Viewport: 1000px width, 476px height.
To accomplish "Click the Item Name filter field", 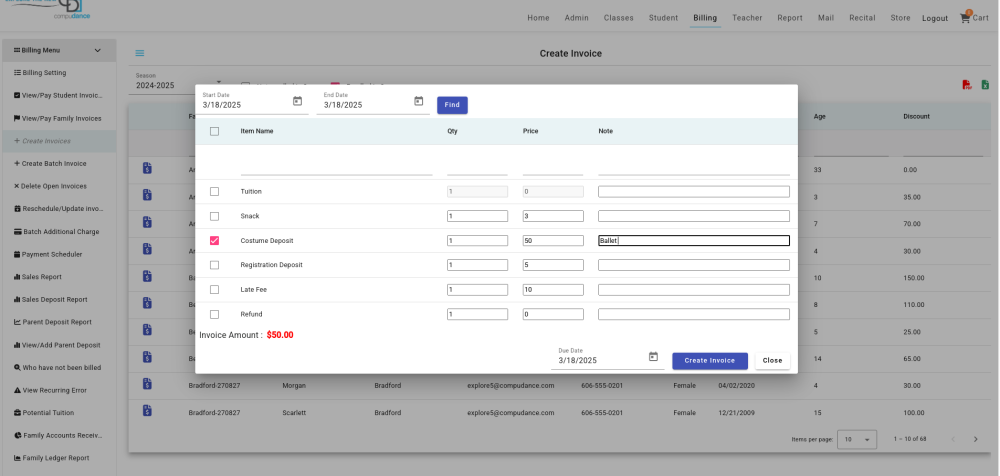I will click(x=336, y=168).
